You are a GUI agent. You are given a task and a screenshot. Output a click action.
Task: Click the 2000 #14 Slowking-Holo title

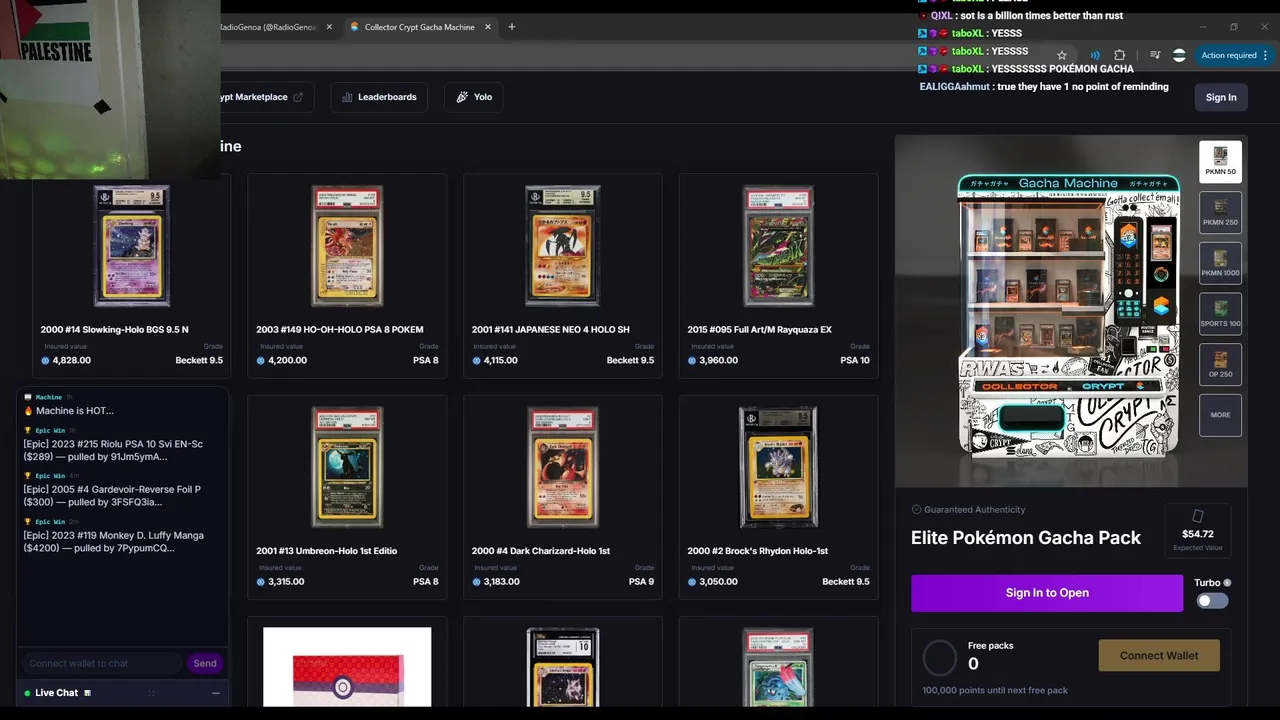114,330
